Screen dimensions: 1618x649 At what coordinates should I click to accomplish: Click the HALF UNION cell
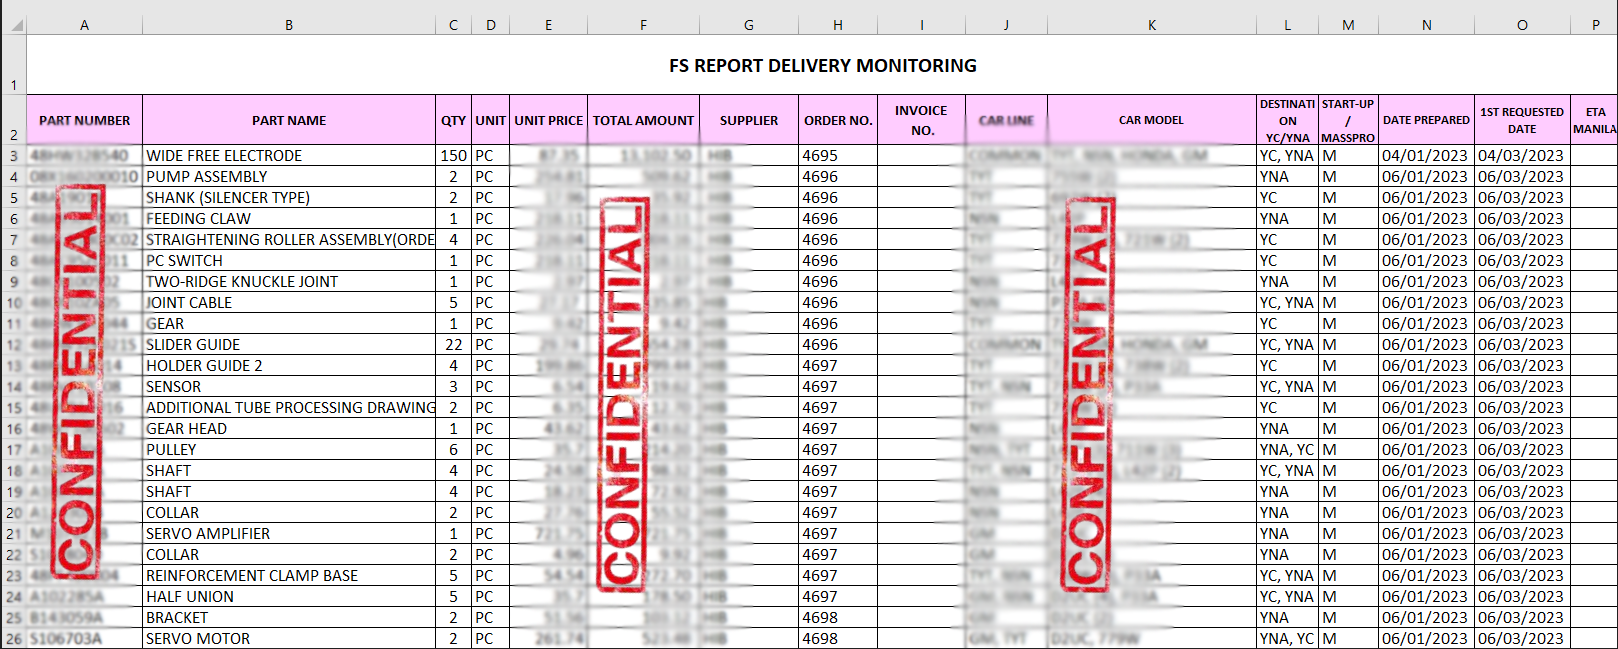289,597
